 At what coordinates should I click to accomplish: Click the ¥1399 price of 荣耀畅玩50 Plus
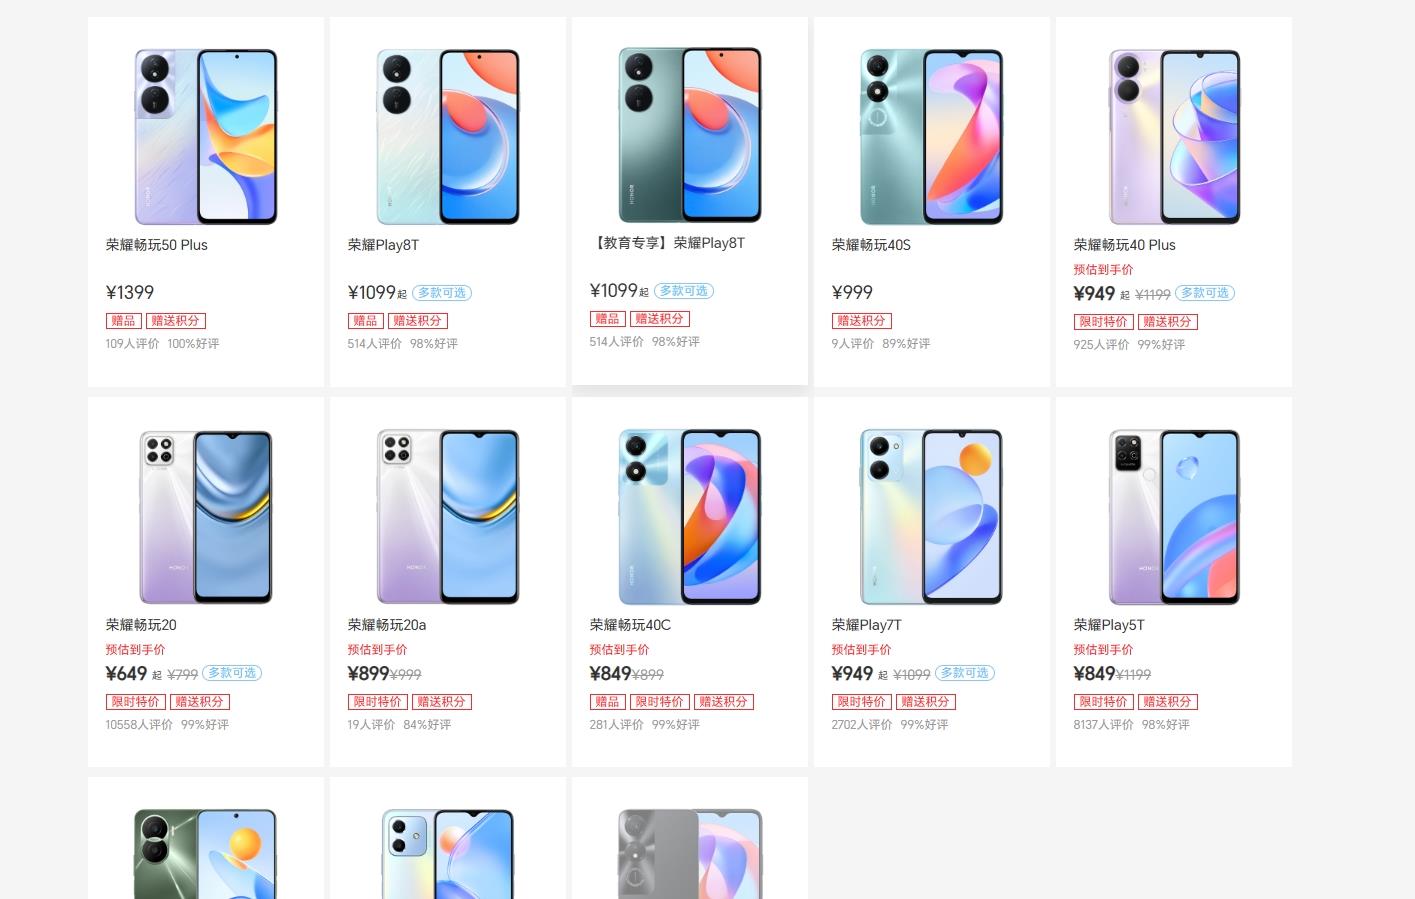click(130, 292)
